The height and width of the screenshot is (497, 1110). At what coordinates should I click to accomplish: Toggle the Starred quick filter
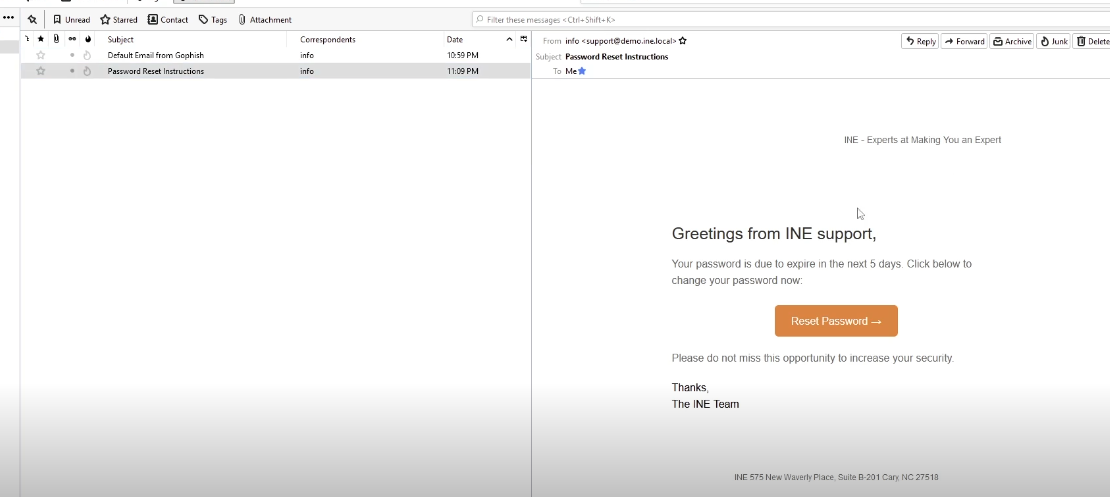pyautogui.click(x=119, y=19)
